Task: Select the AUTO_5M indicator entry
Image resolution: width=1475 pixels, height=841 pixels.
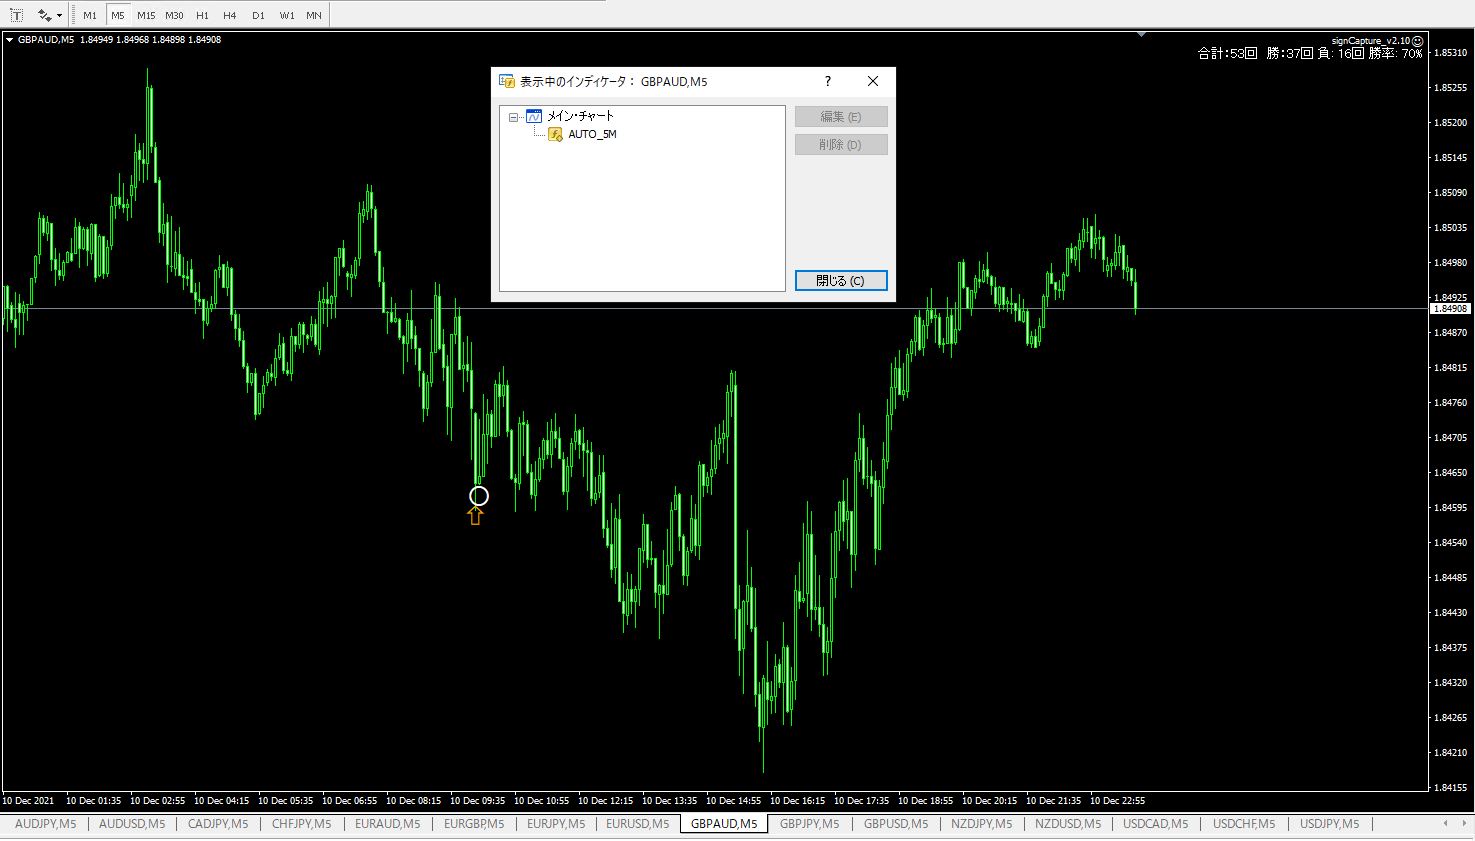Action: click(592, 134)
